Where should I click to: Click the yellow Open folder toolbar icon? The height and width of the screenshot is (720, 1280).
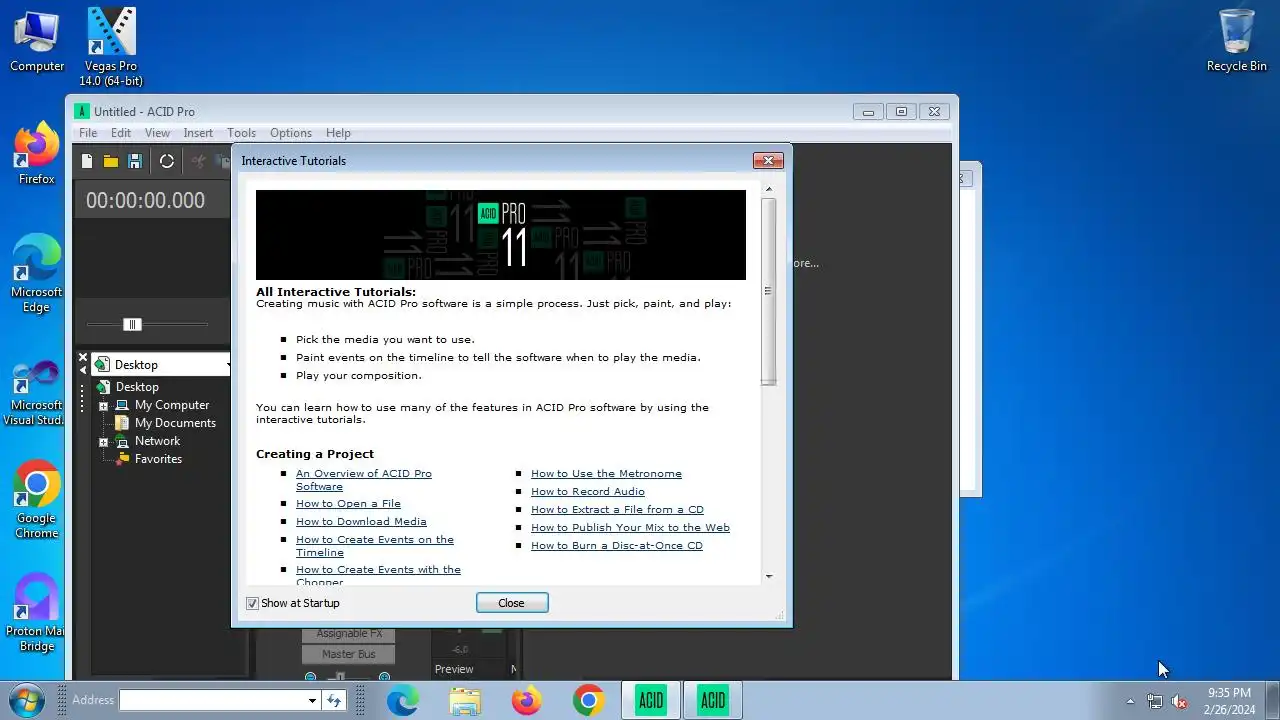tap(111, 161)
